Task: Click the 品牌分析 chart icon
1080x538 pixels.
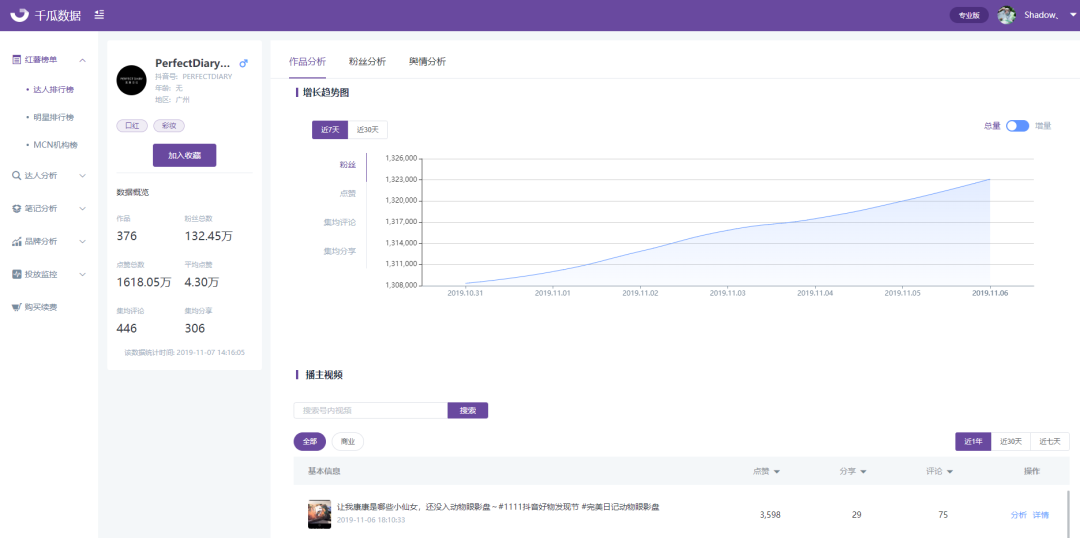Action: (x=17, y=242)
